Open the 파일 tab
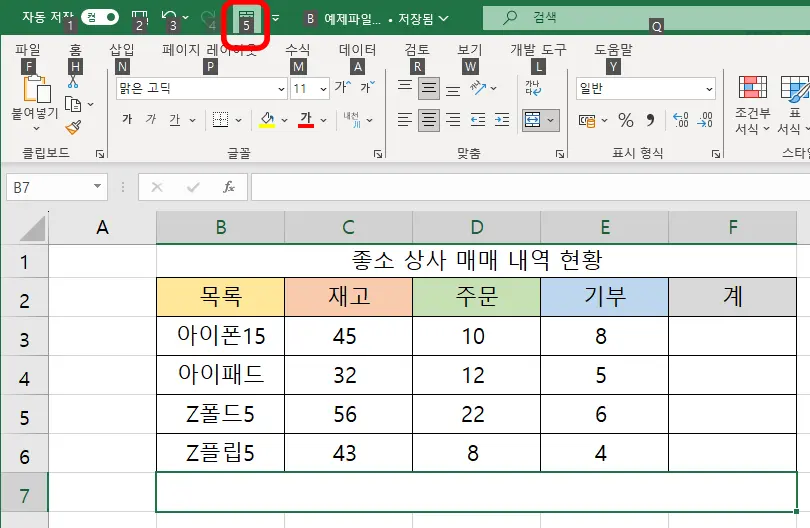The height and width of the screenshot is (528, 810). coord(28,50)
